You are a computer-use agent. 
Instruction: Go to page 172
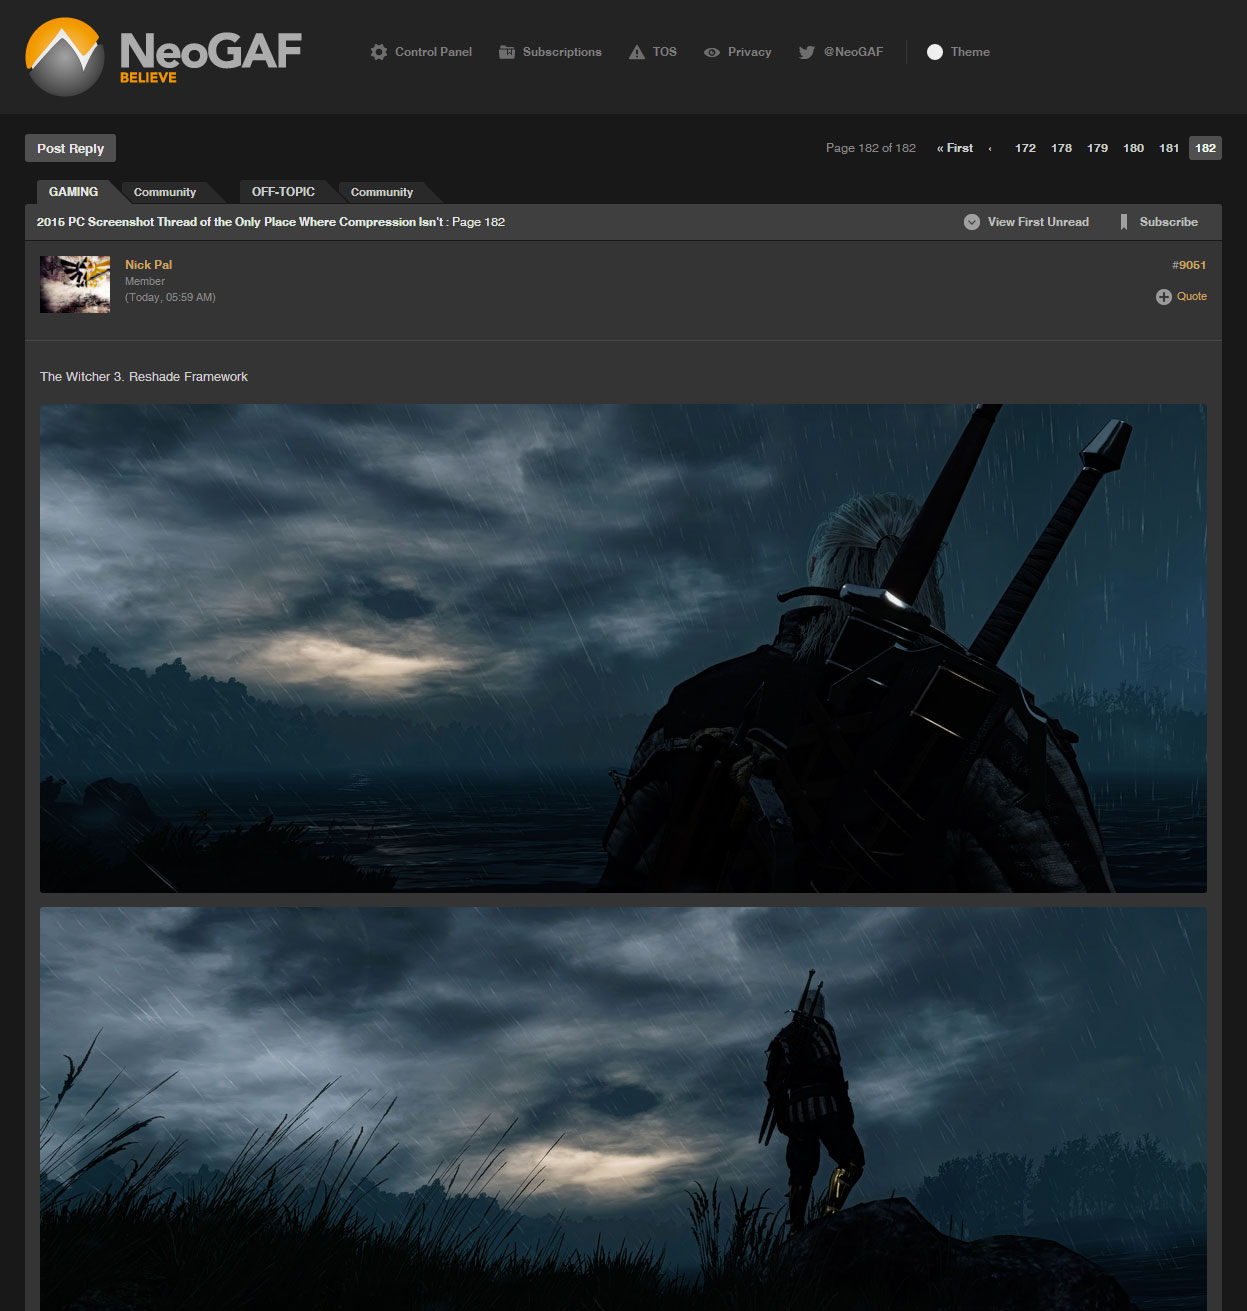(x=1025, y=148)
